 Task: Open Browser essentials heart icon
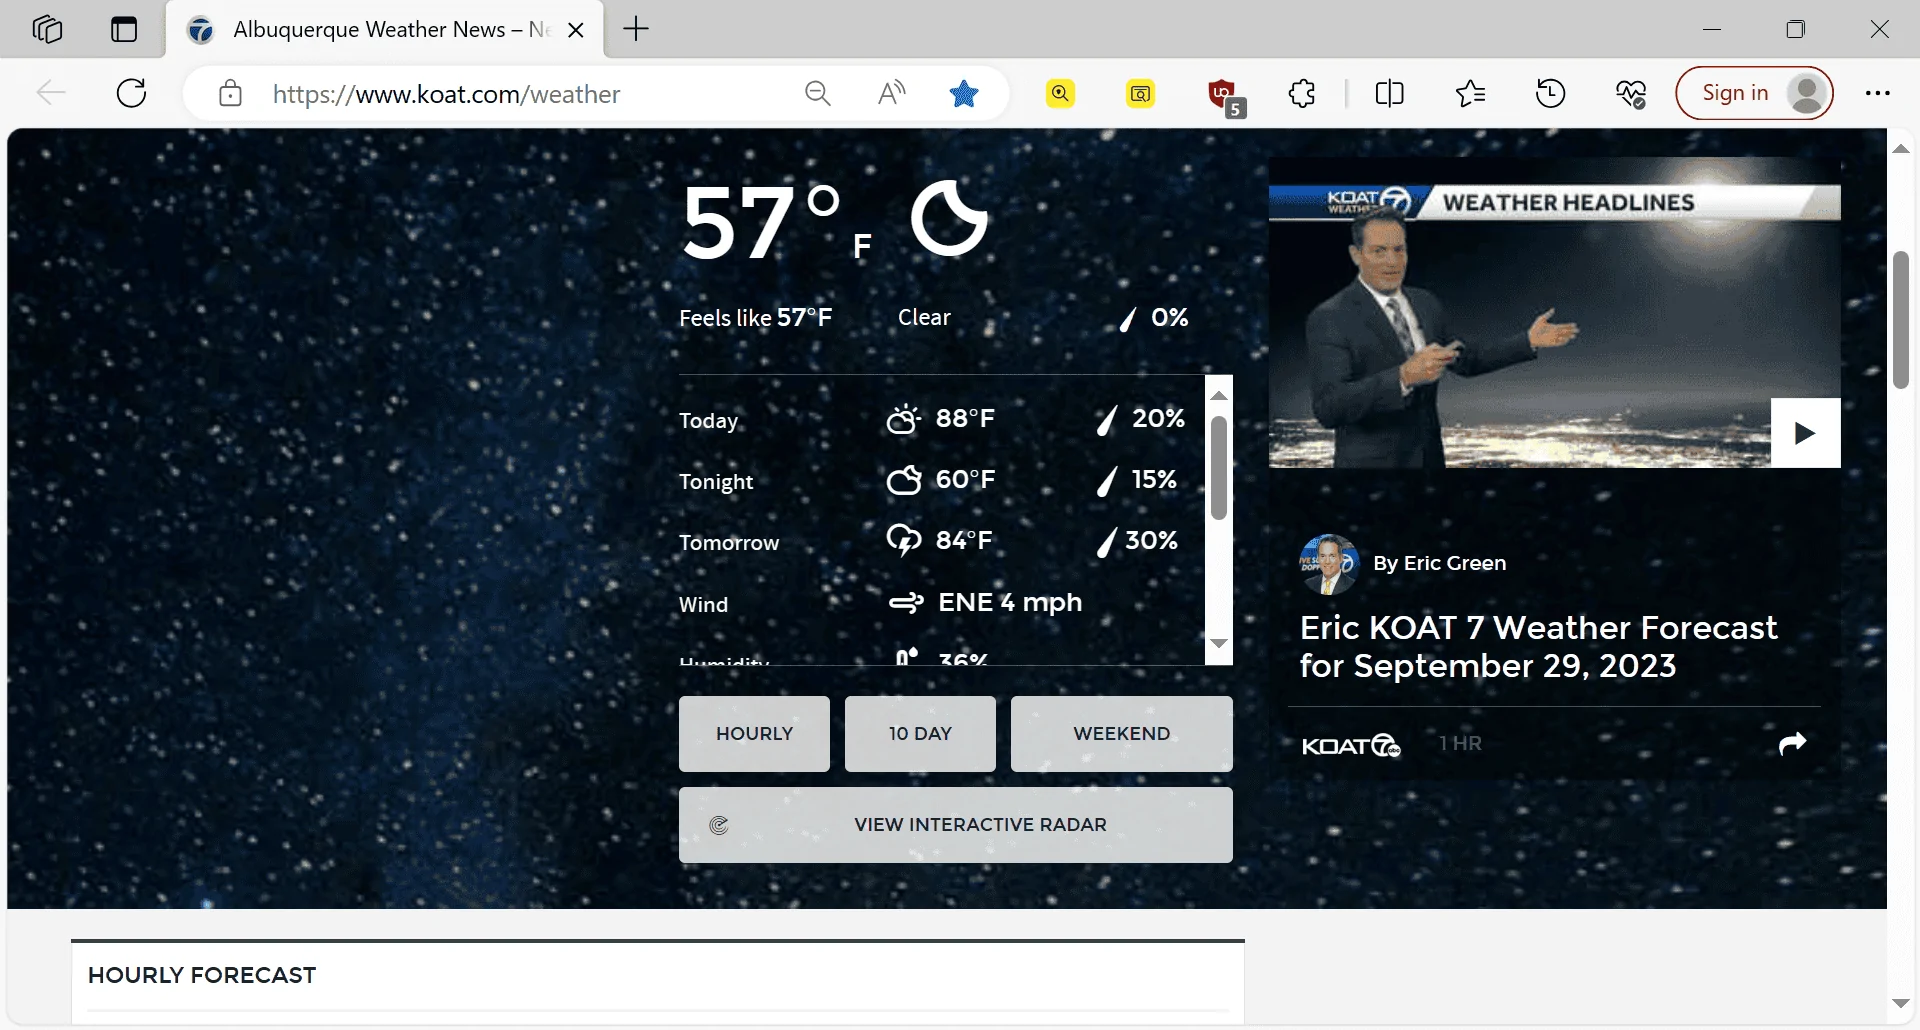[1631, 93]
